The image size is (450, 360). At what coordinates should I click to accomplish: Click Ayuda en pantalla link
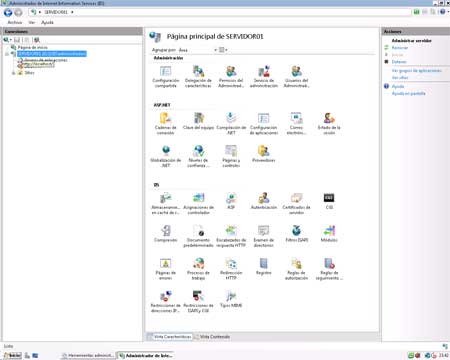[409, 93]
